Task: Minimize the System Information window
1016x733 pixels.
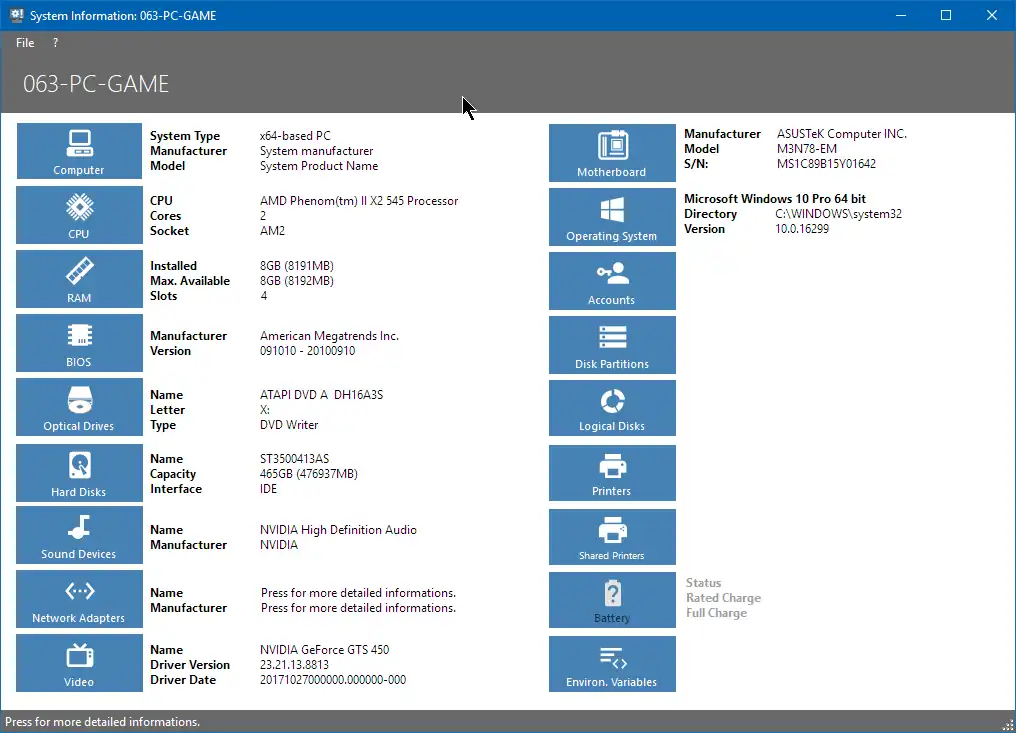Action: pos(901,15)
